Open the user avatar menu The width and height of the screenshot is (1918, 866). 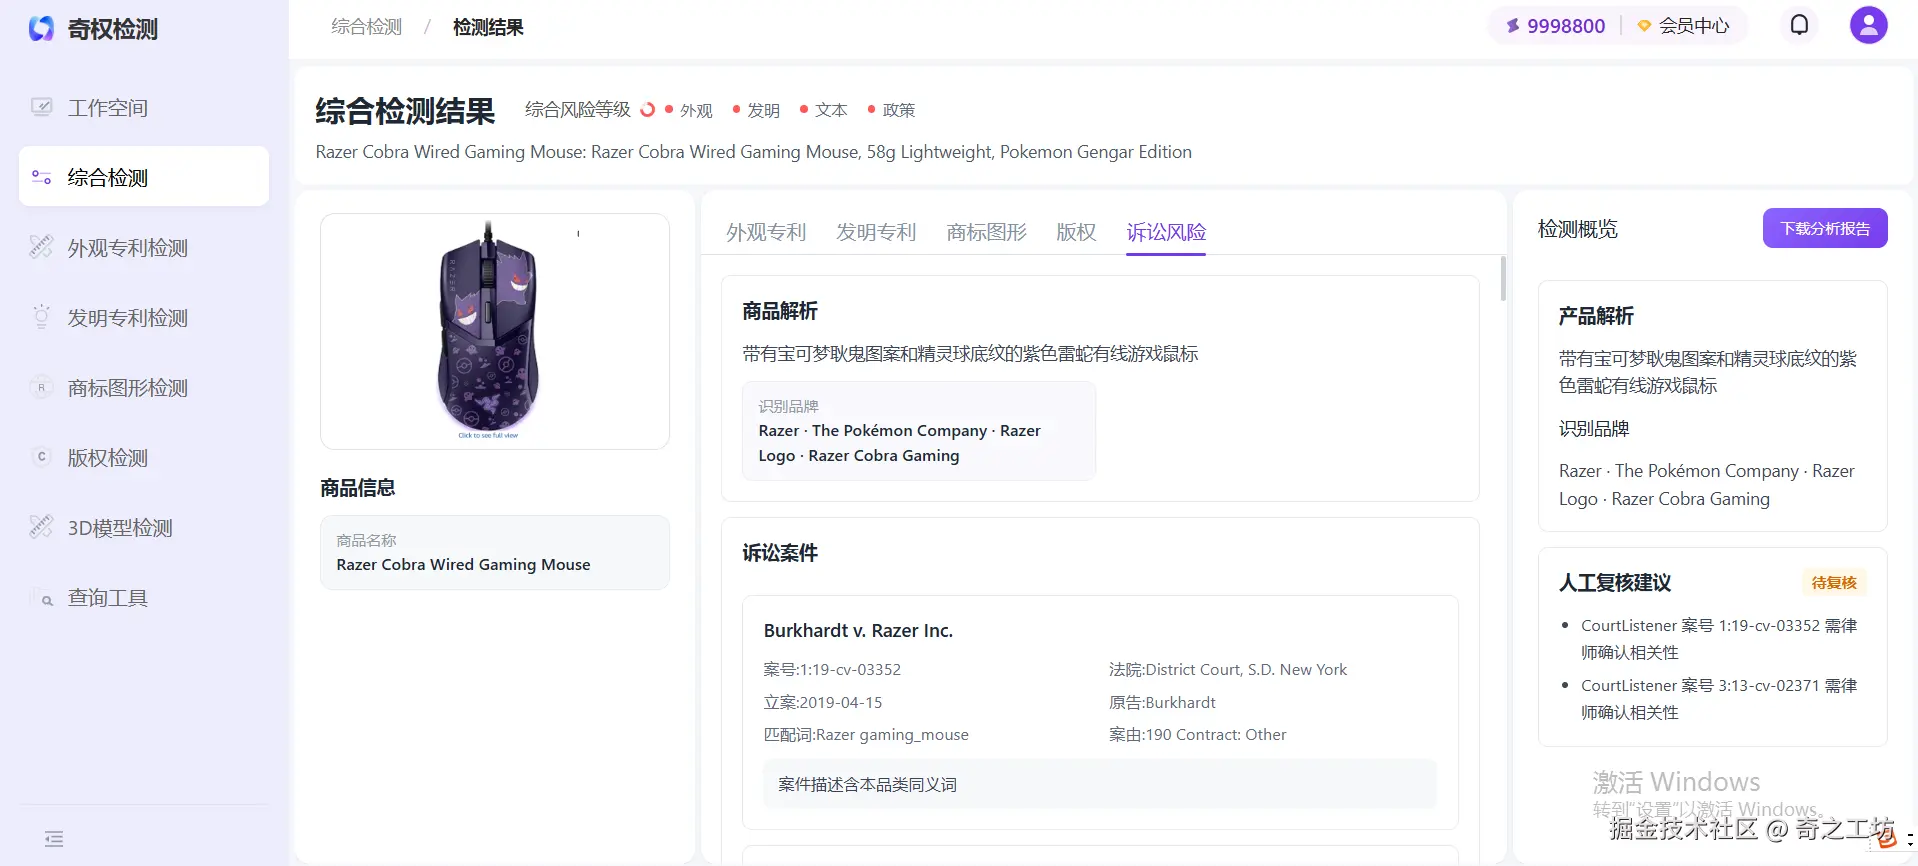point(1868,25)
